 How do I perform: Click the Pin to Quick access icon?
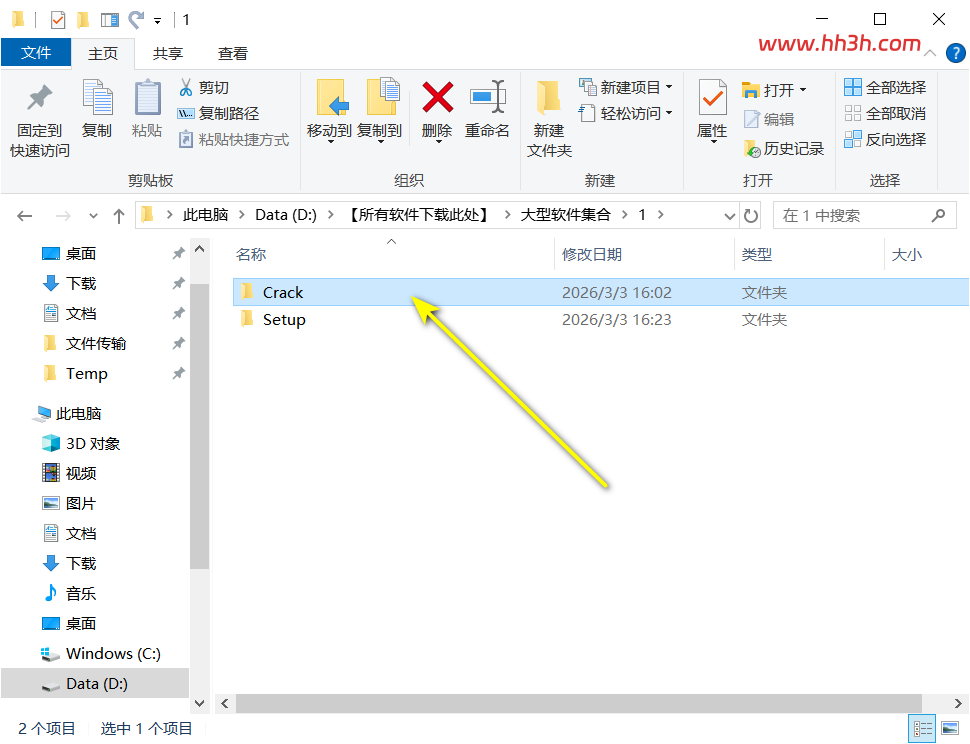click(x=40, y=97)
